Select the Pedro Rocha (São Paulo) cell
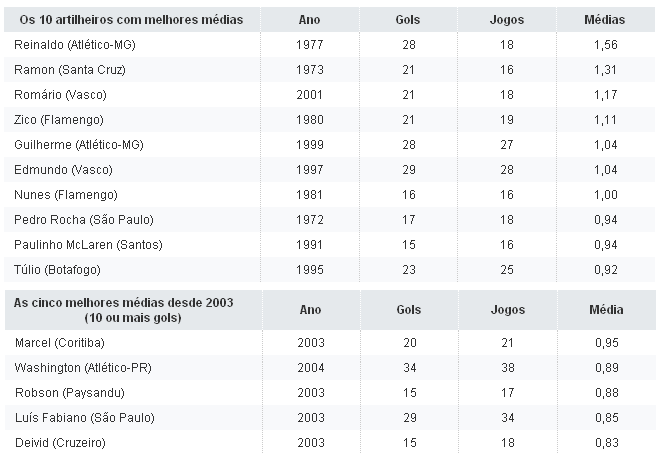659x463 pixels. tap(85, 220)
